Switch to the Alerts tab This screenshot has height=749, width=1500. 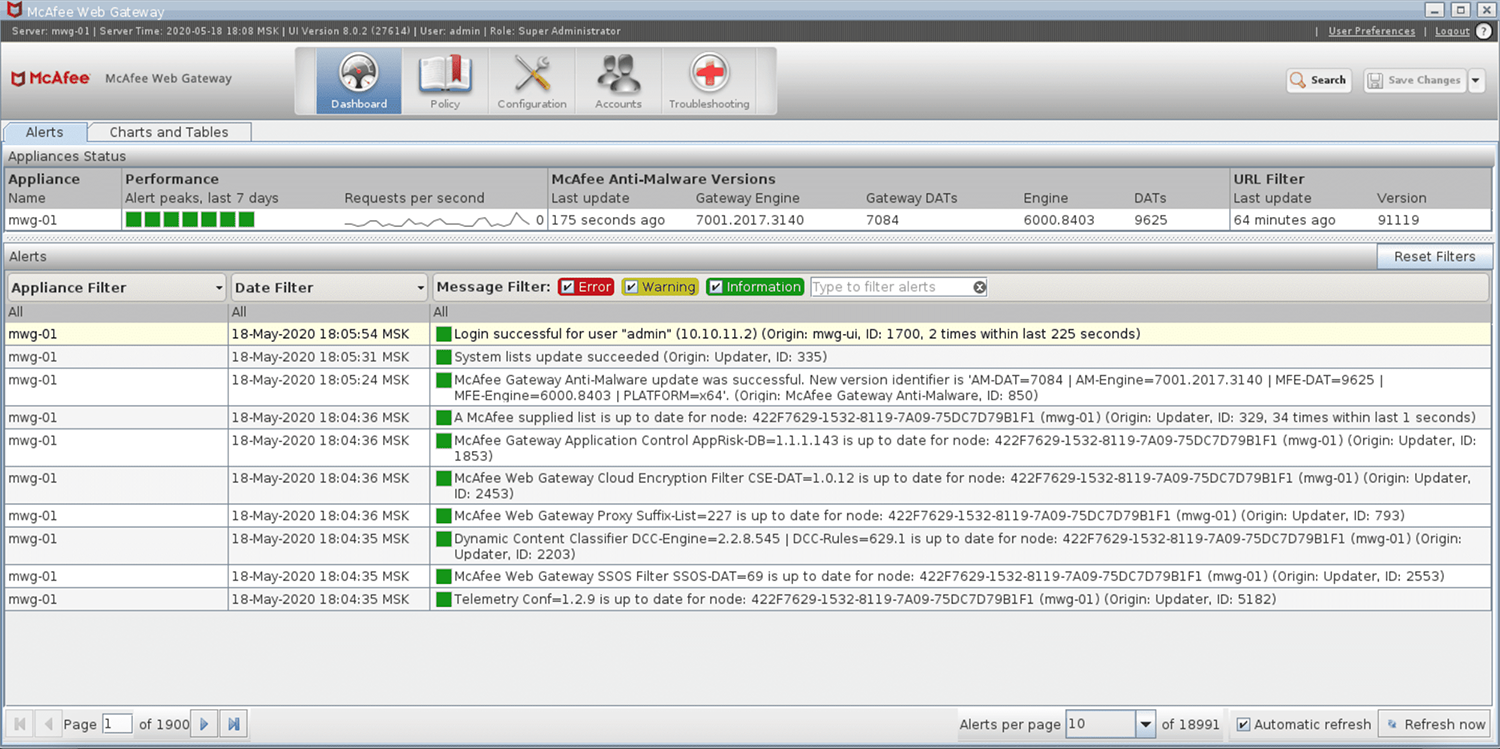point(45,132)
